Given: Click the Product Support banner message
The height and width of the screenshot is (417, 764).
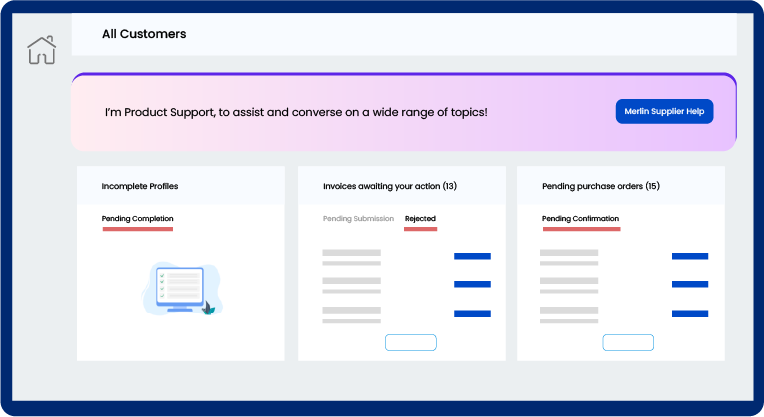Looking at the screenshot, I should tap(296, 112).
